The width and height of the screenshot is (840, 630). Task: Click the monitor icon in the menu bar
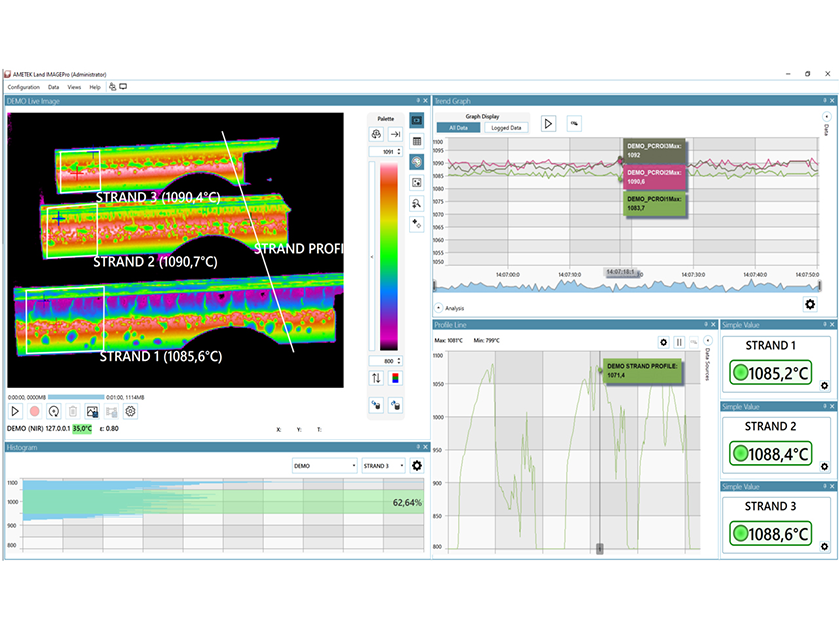pyautogui.click(x=123, y=86)
